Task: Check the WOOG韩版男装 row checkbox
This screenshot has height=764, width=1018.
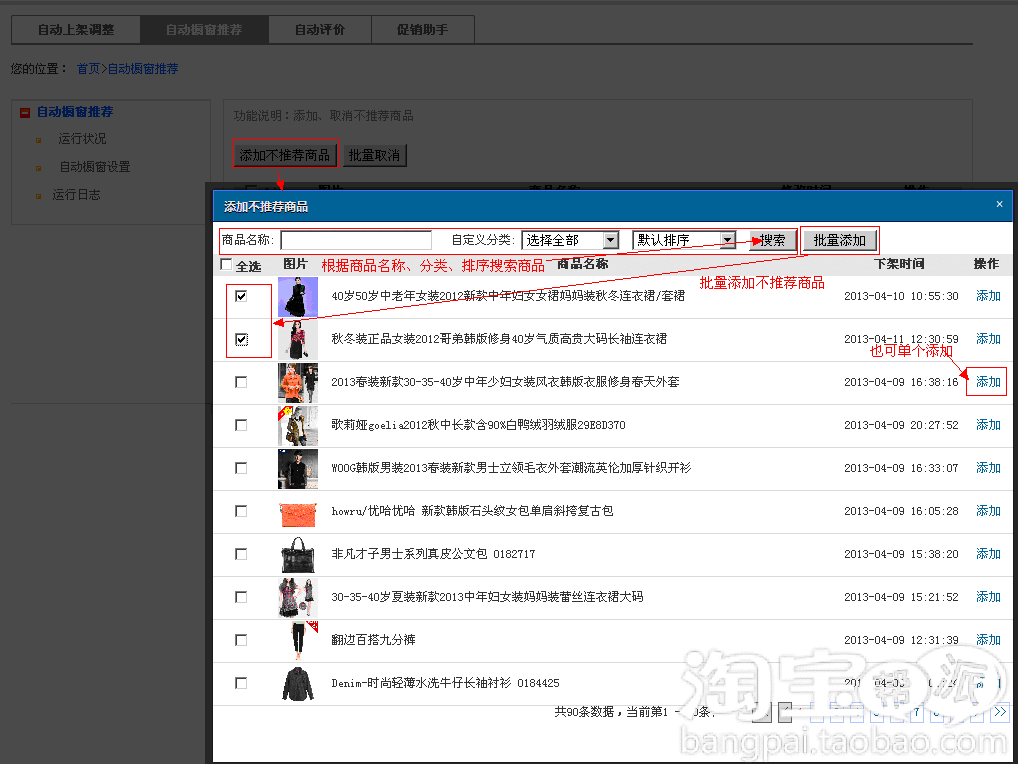Action: [x=241, y=468]
